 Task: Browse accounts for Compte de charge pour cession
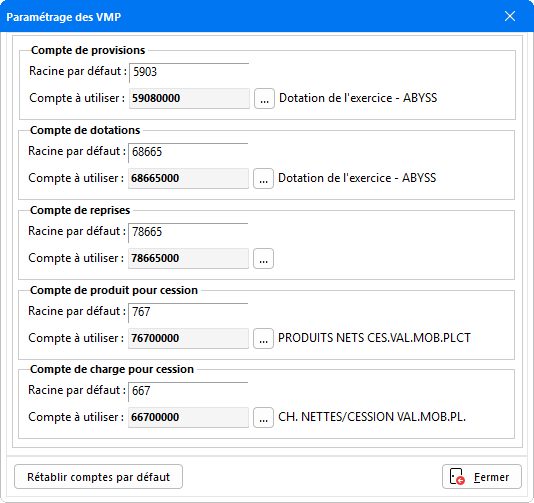coord(263,418)
